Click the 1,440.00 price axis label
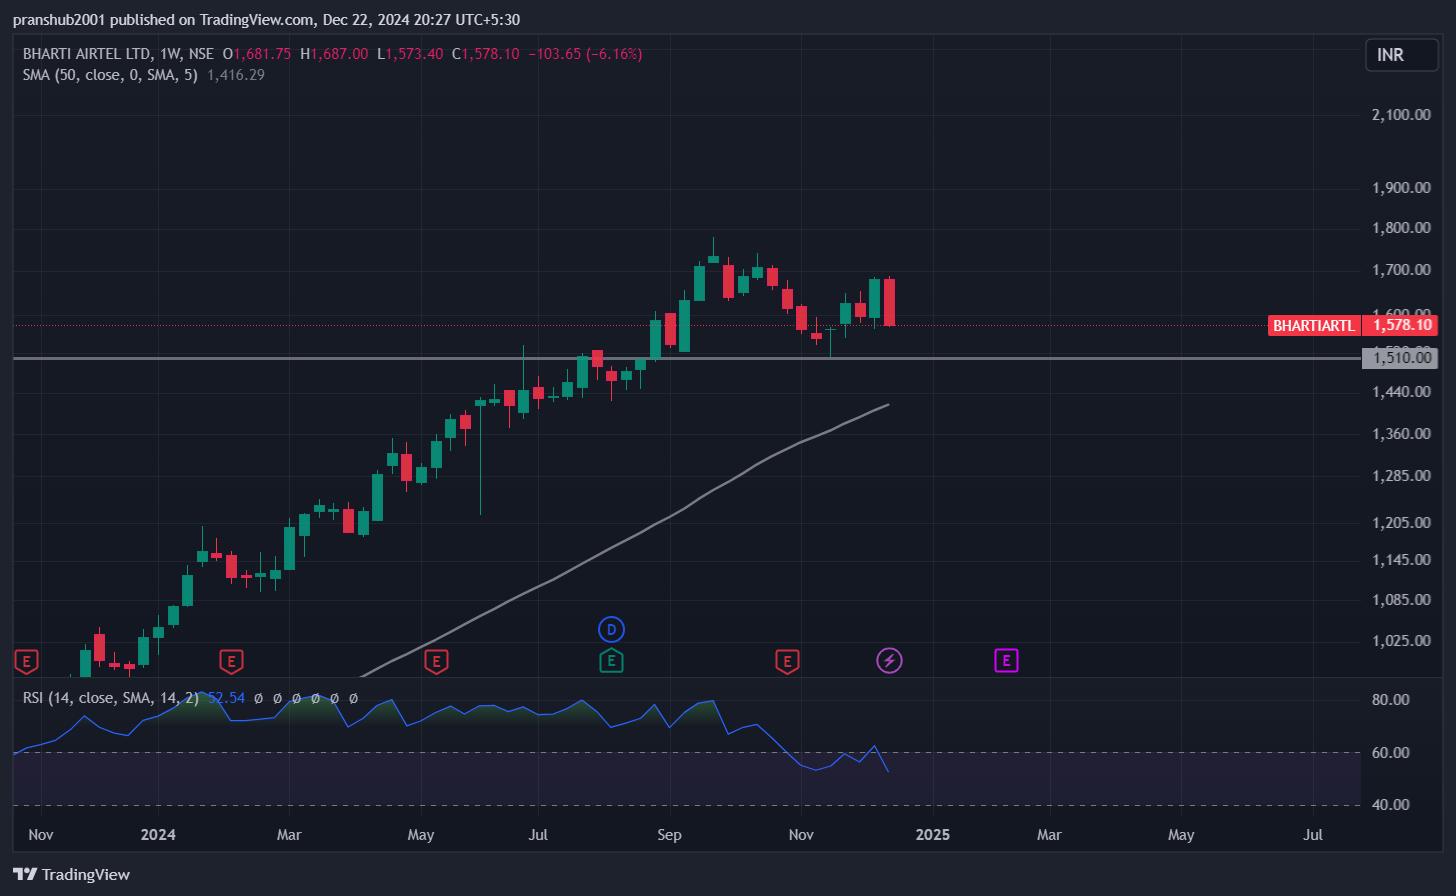This screenshot has height=896, width=1456. 1401,392
